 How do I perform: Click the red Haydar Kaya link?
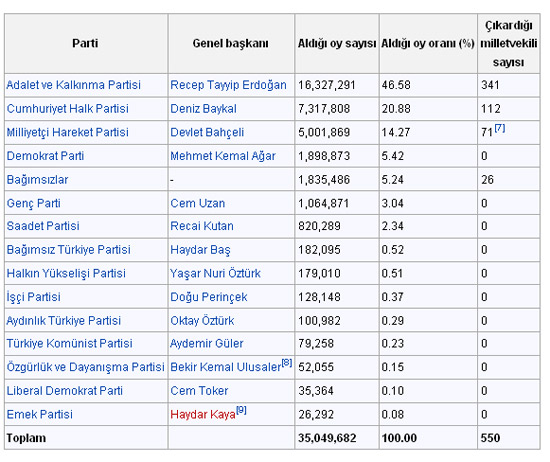pos(203,415)
